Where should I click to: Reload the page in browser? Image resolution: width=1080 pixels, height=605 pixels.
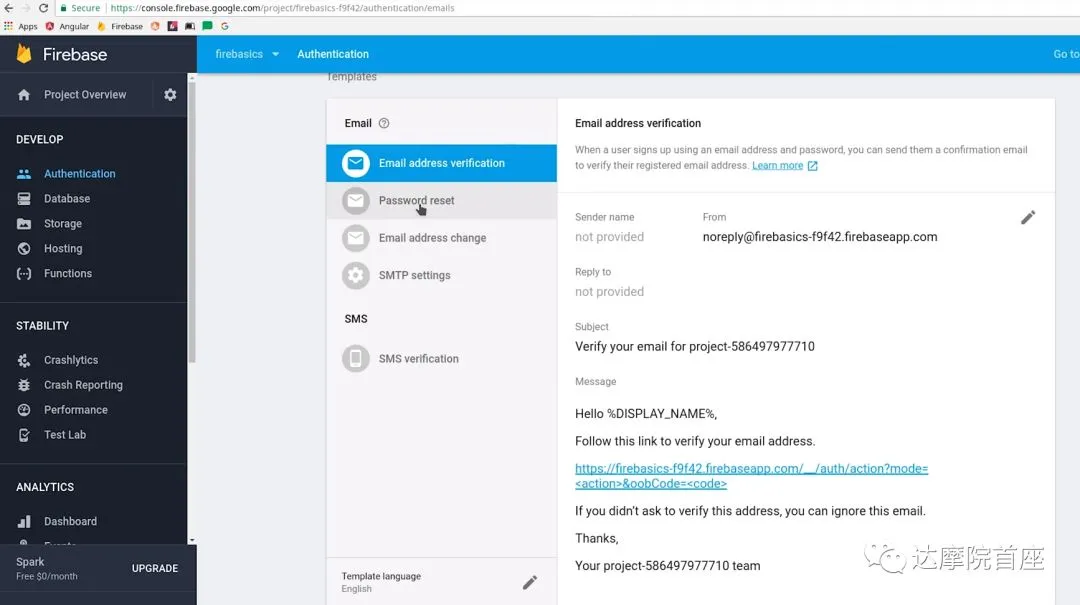pyautogui.click(x=43, y=8)
